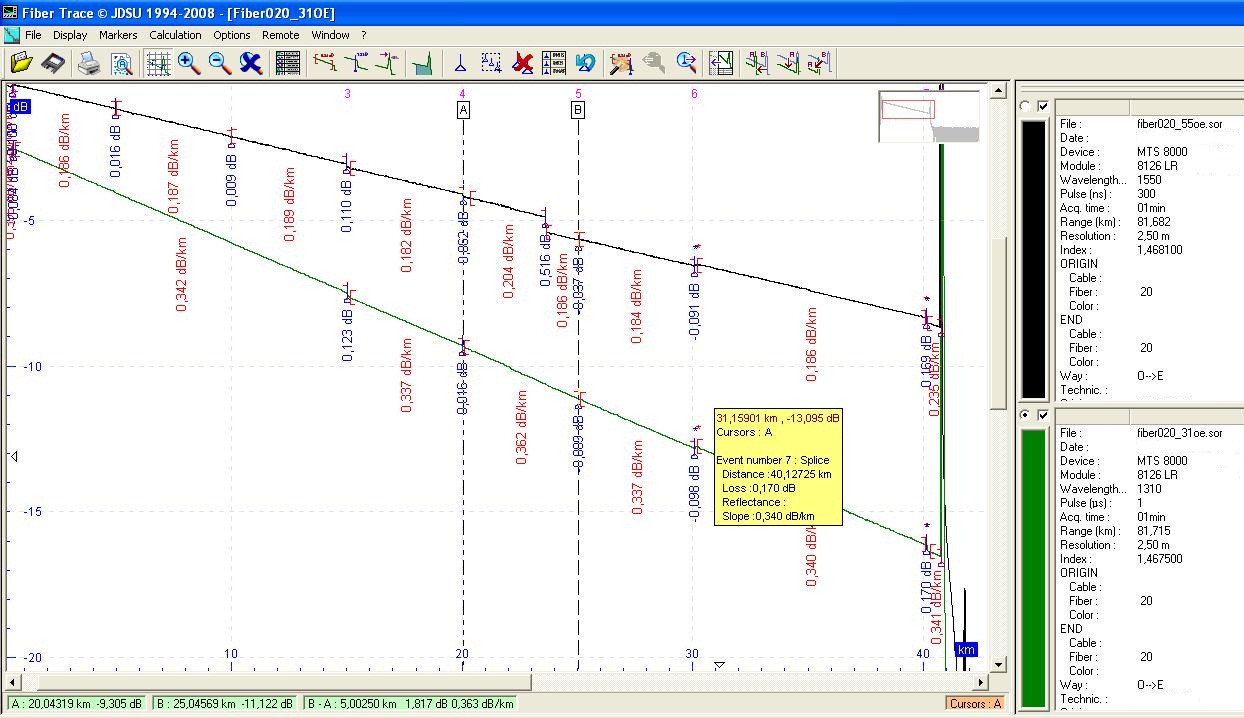Click the open file folder icon
1244x718 pixels.
click(x=21, y=63)
